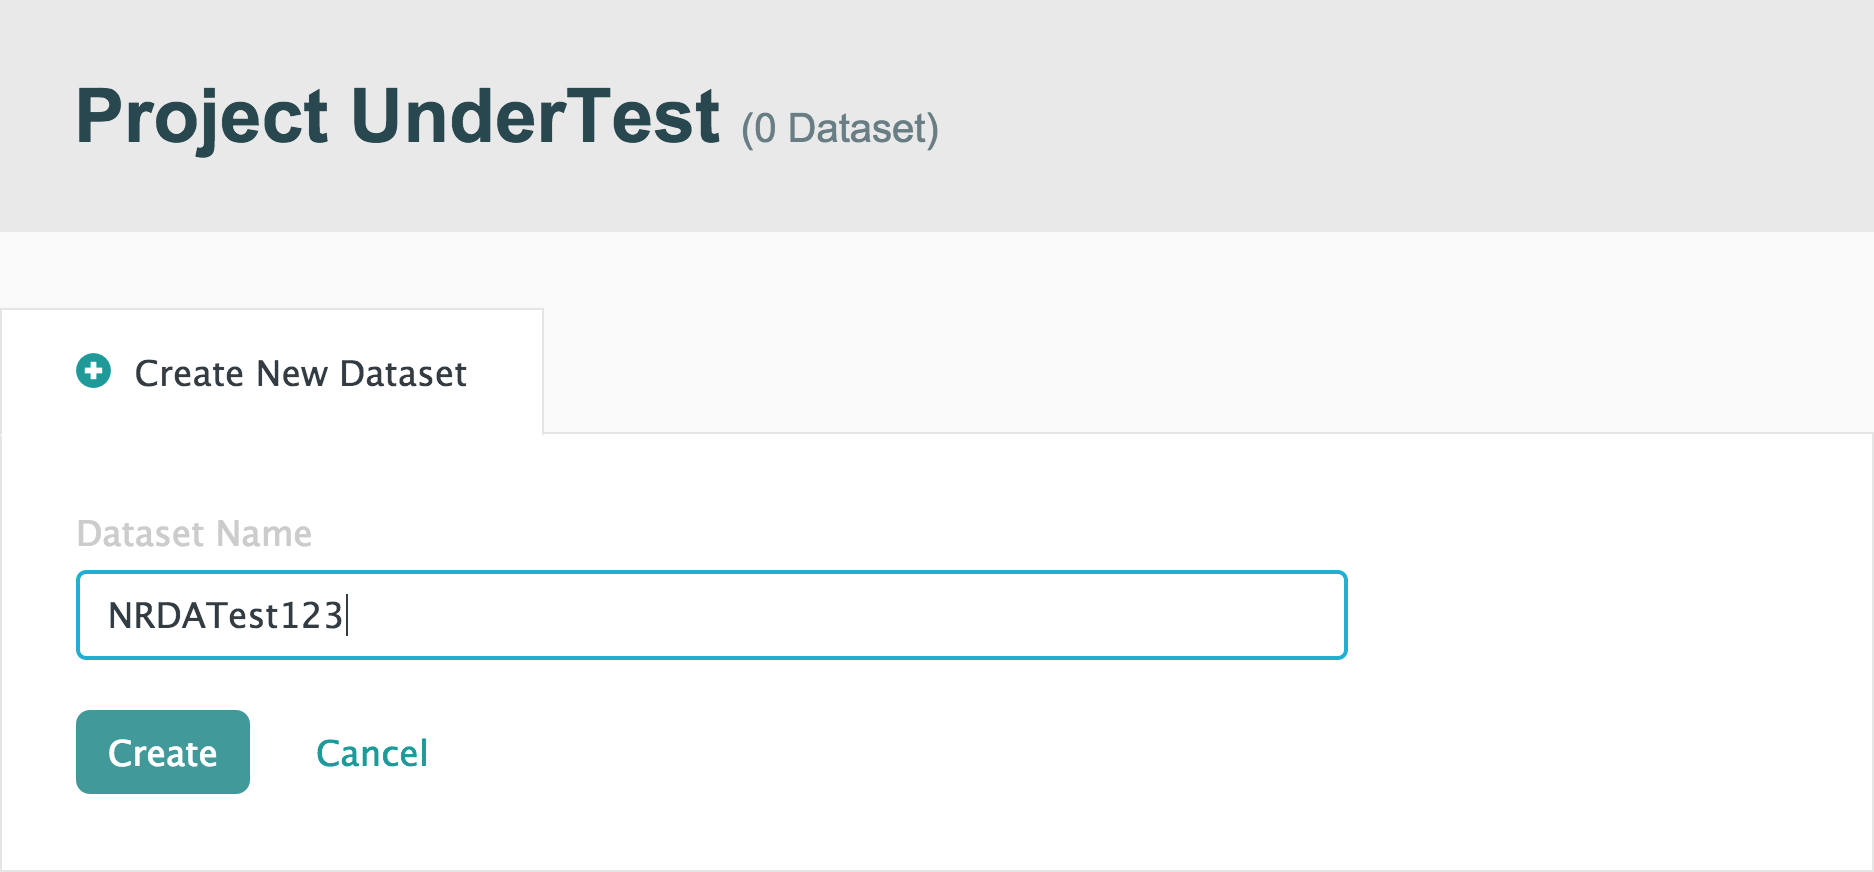This screenshot has height=872, width=1874.
Task: Click the (0 Dataset) counter text
Action: point(837,127)
